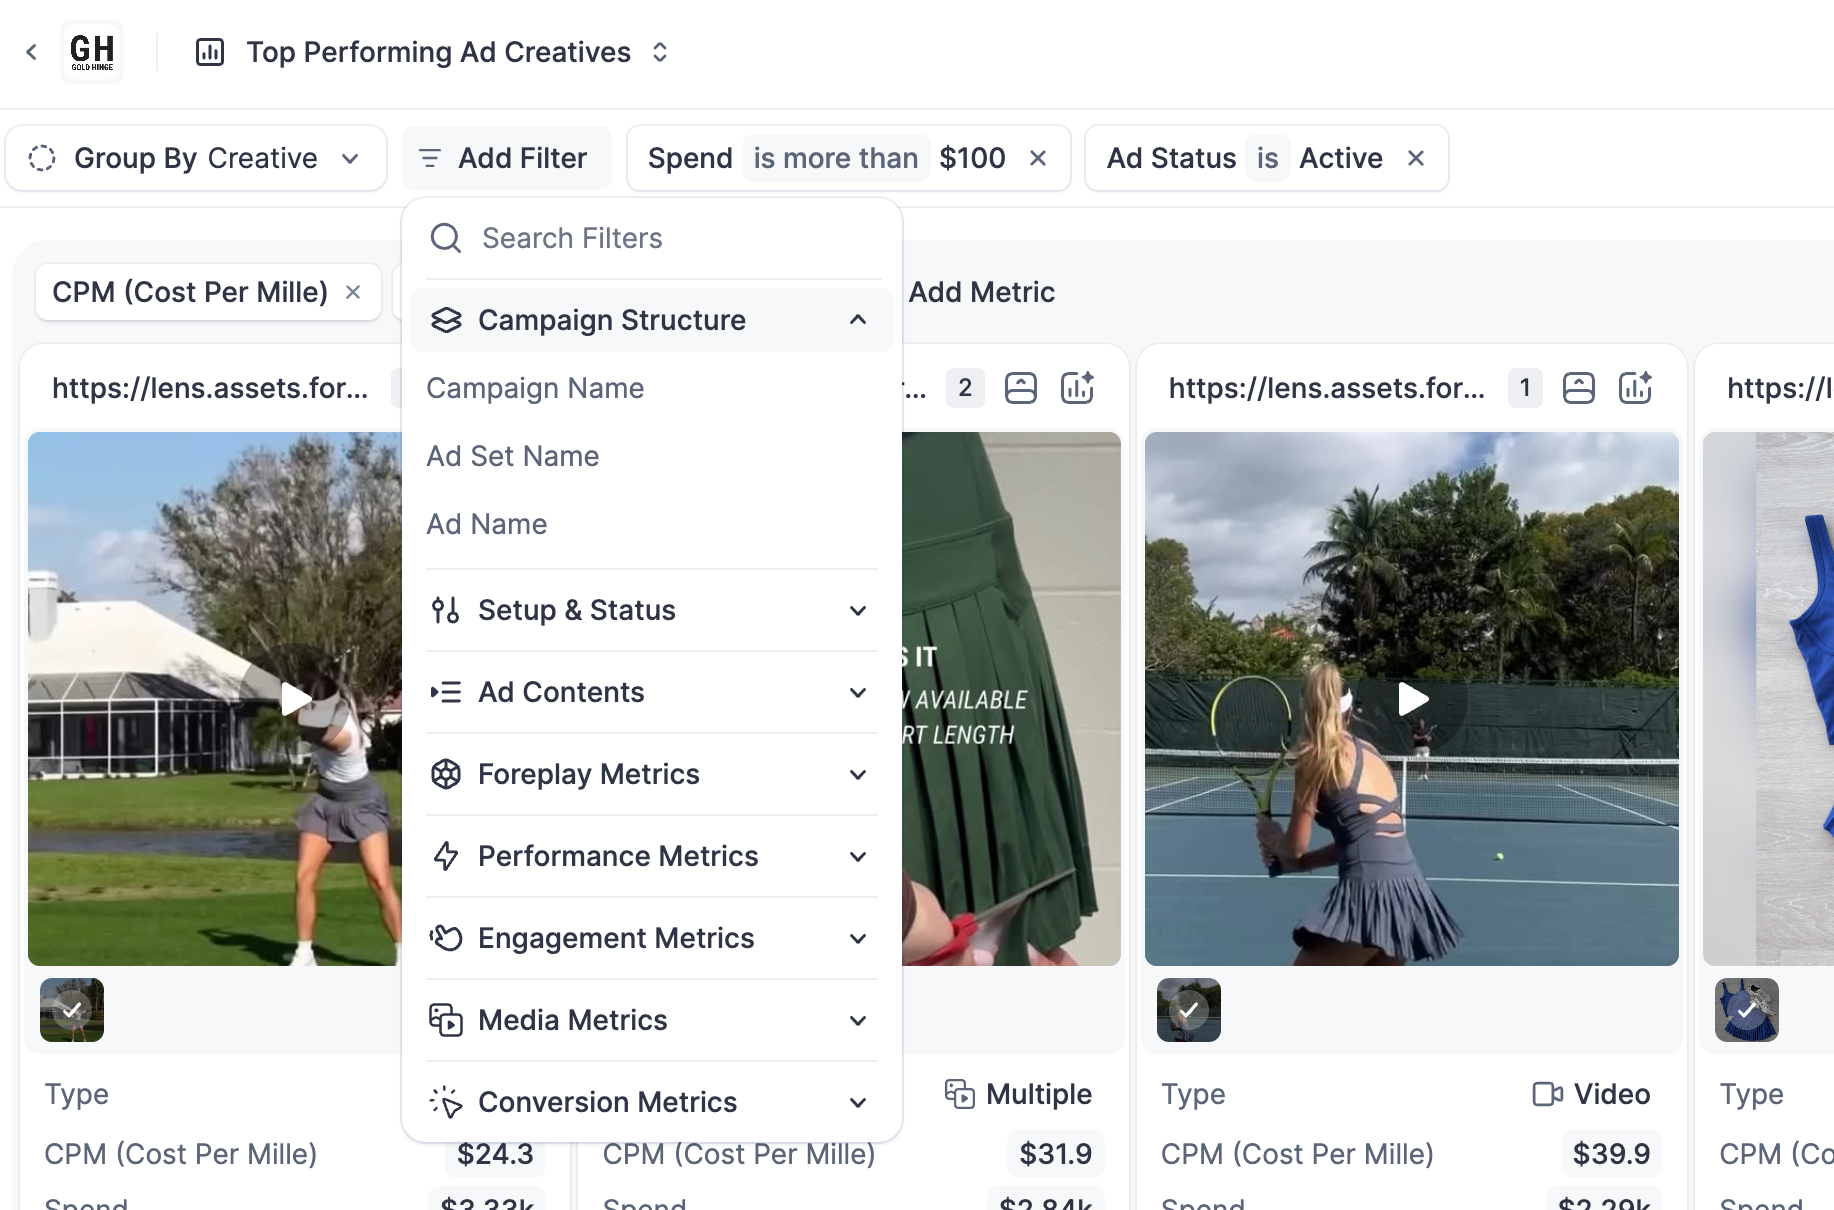Change the Ad Status operator 'is'
Screen dimensions: 1834x1210
pyautogui.click(x=1267, y=158)
